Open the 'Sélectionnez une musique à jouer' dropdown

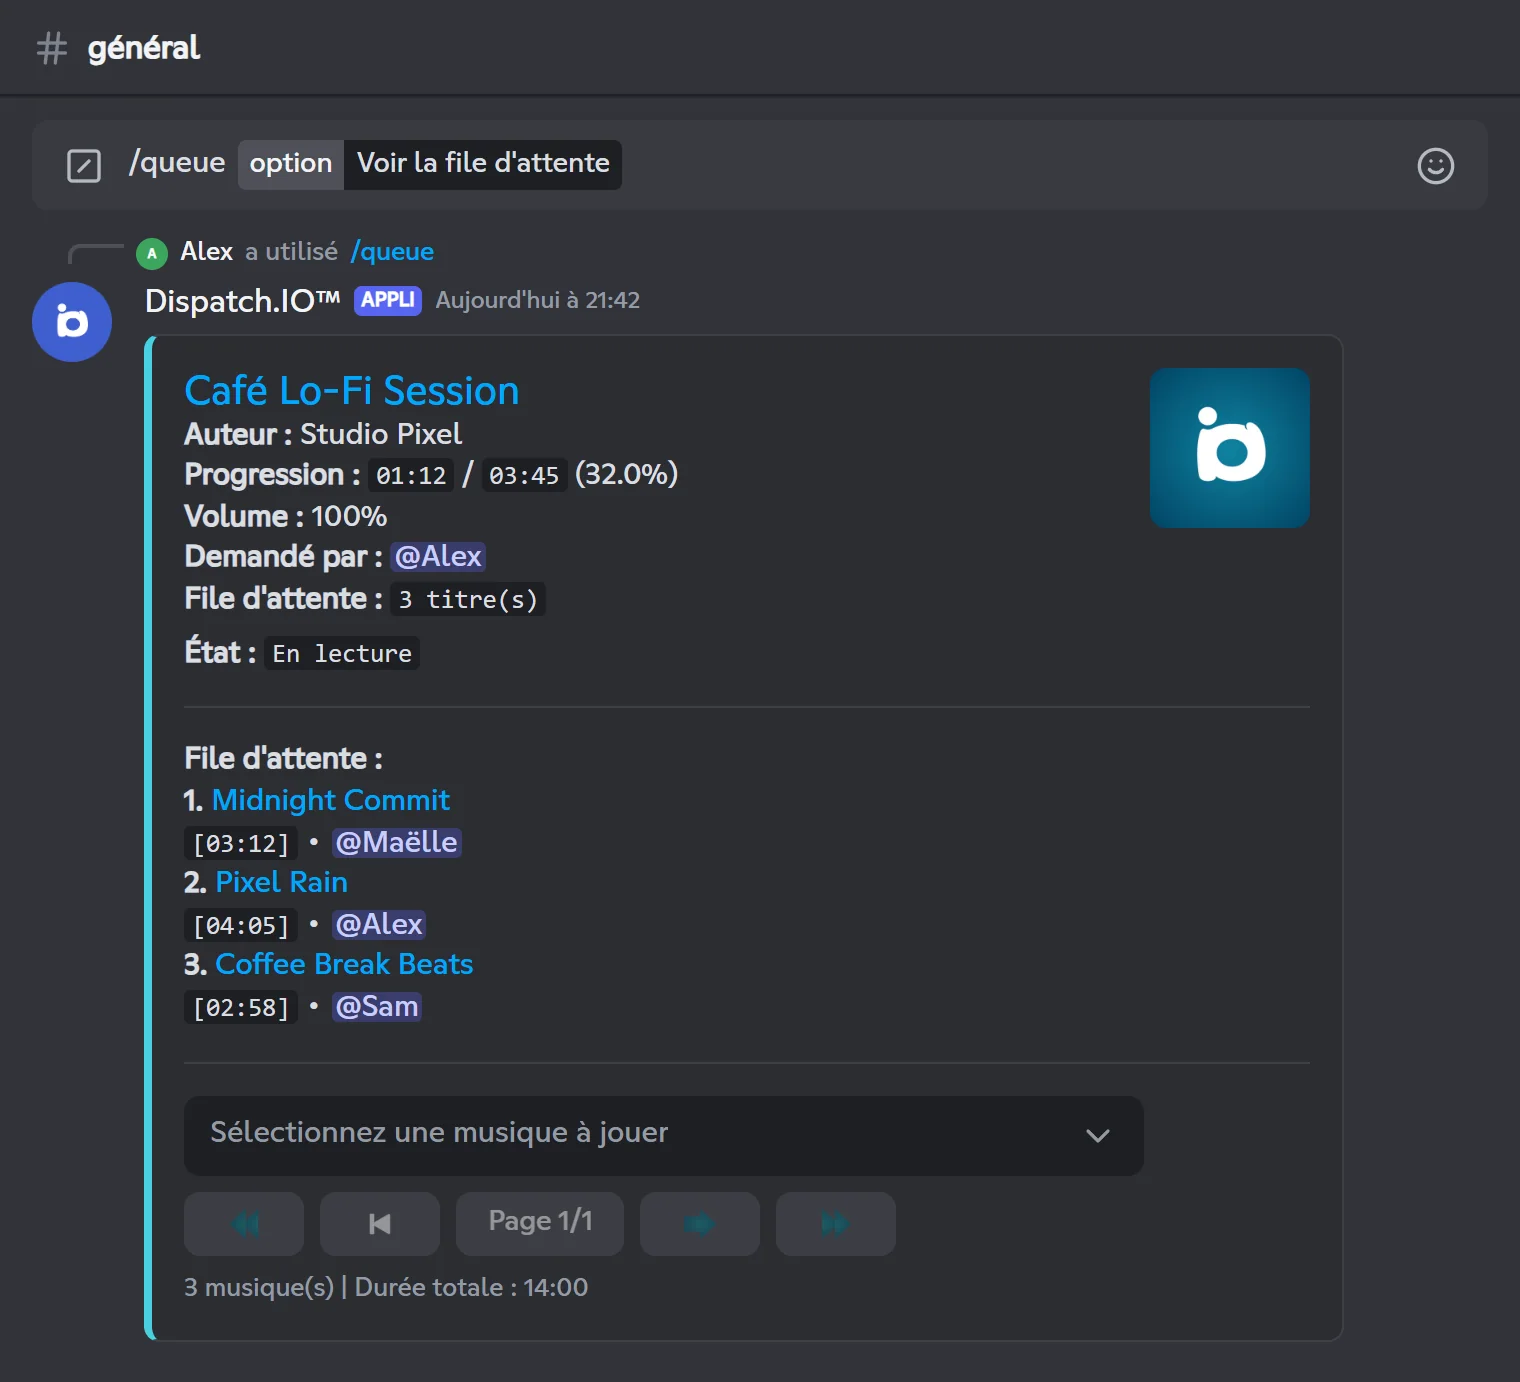click(x=664, y=1136)
